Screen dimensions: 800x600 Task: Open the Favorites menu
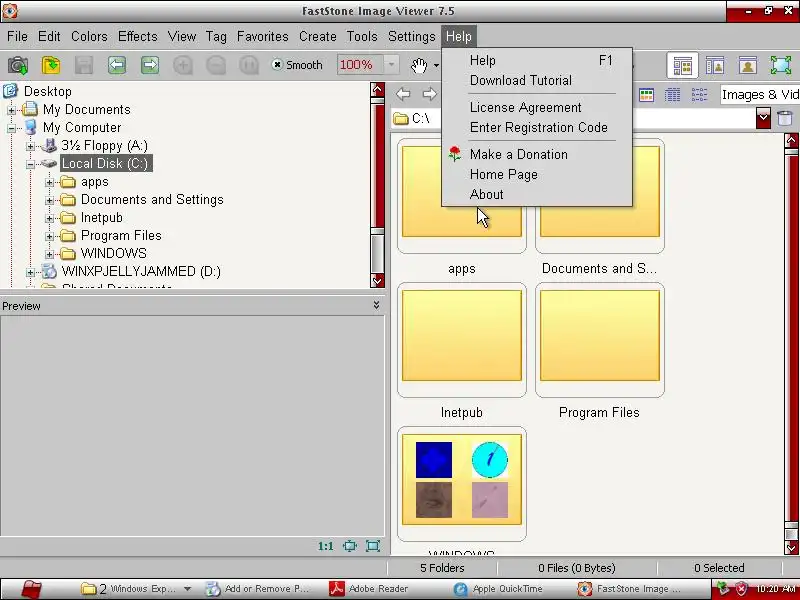[x=263, y=37]
